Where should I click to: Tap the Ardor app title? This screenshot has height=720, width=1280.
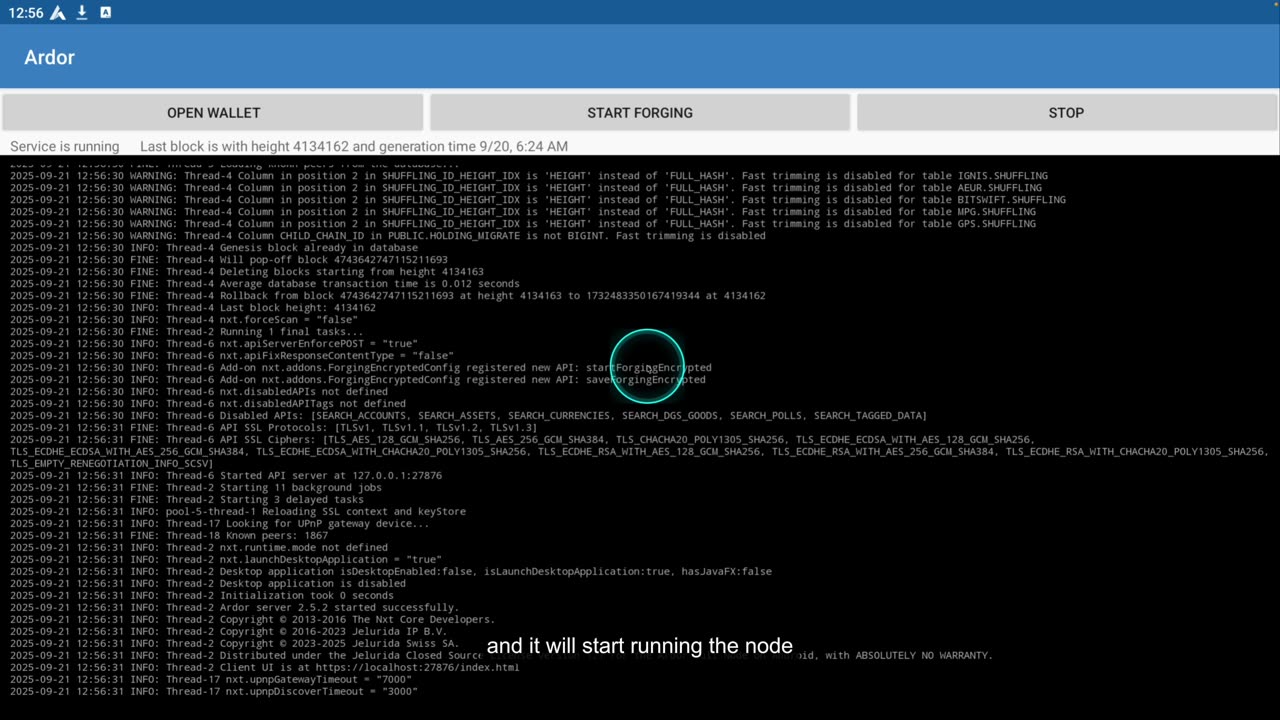pyautogui.click(x=49, y=57)
